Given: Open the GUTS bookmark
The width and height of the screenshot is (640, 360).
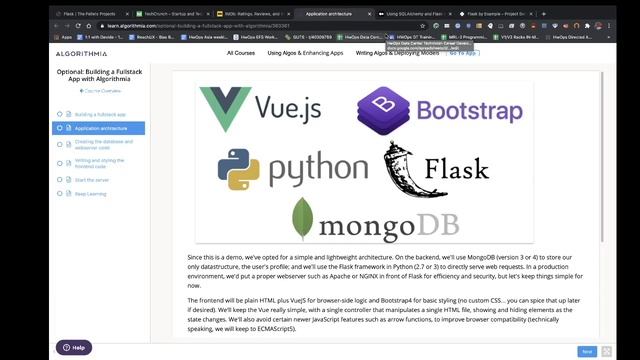Looking at the screenshot, I should (309, 37).
